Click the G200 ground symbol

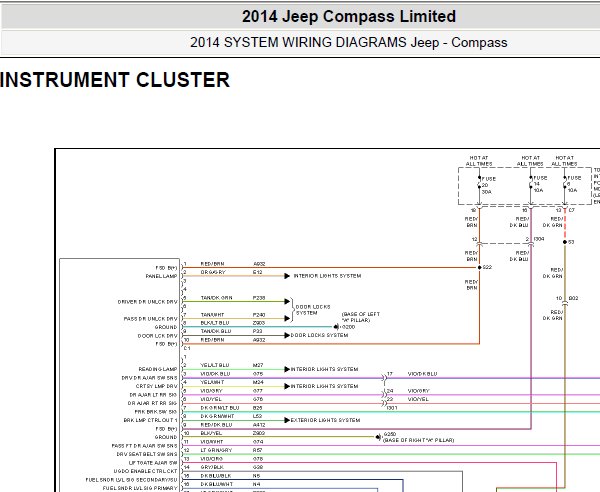point(336,327)
